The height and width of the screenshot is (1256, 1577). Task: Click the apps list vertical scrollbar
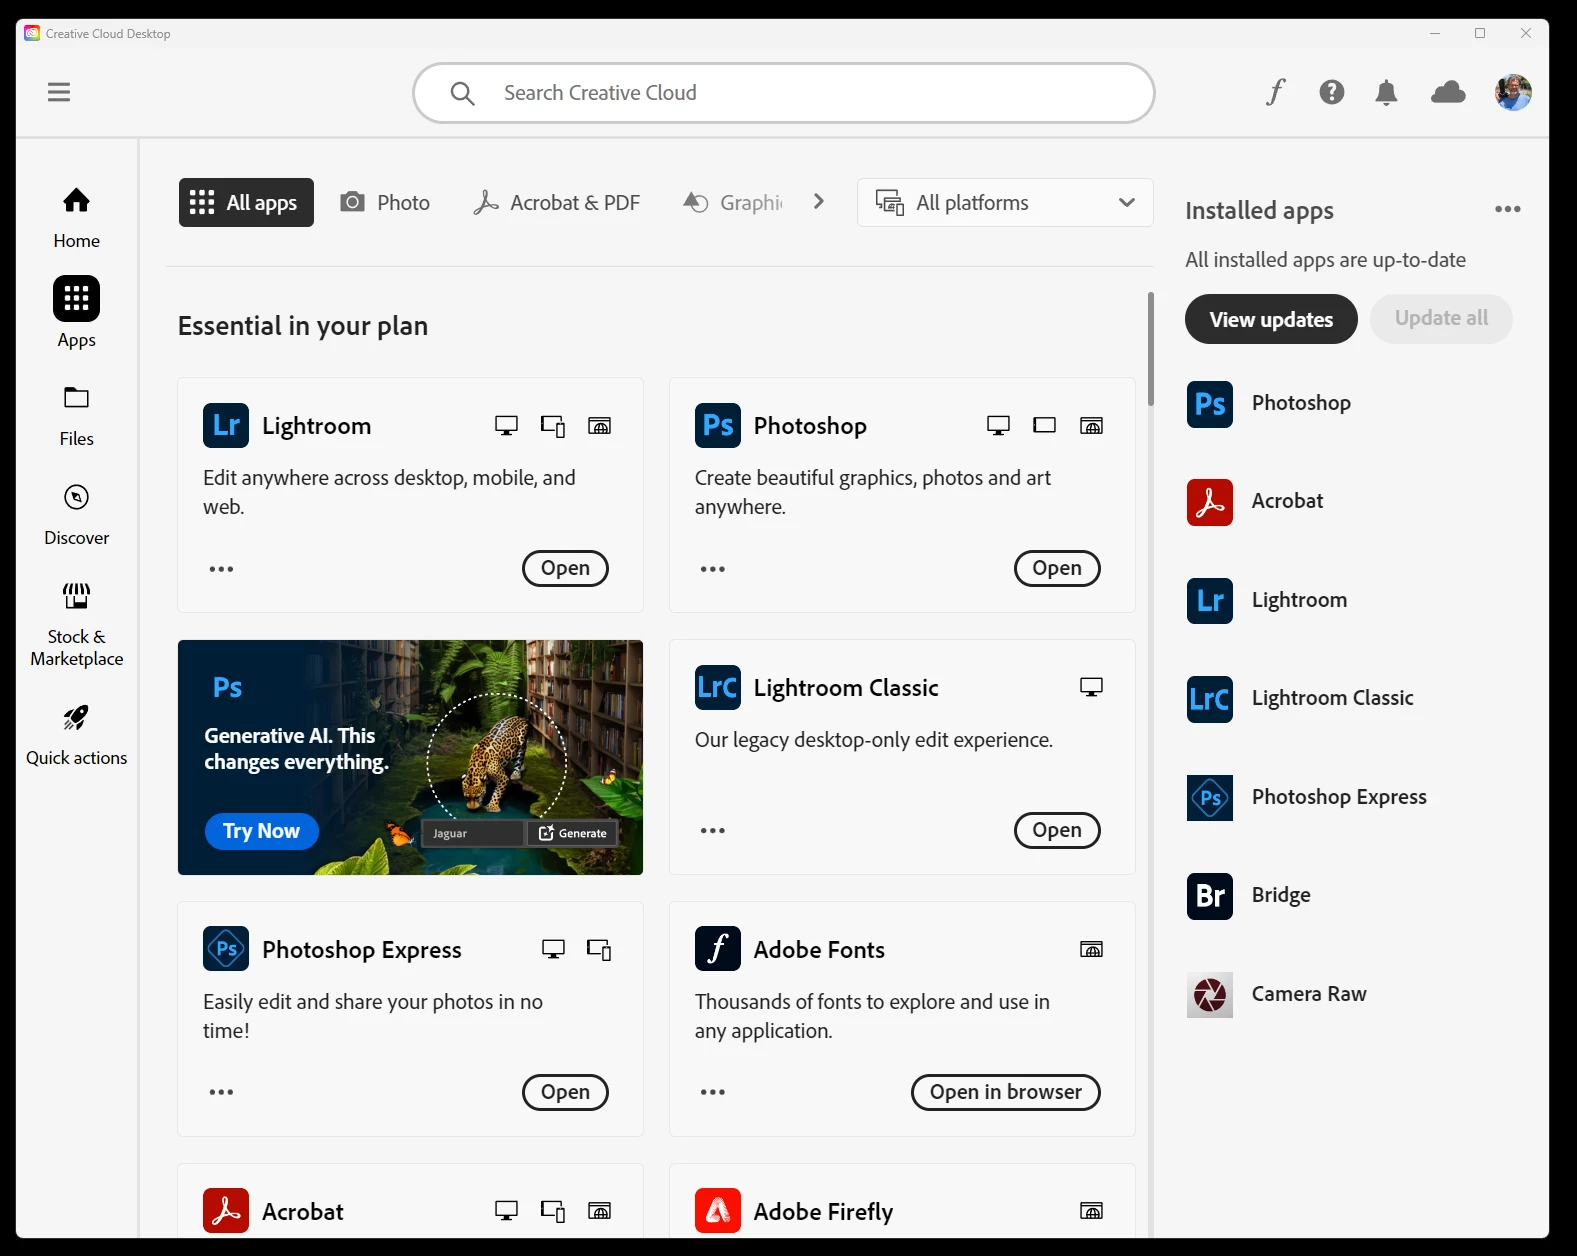1151,349
